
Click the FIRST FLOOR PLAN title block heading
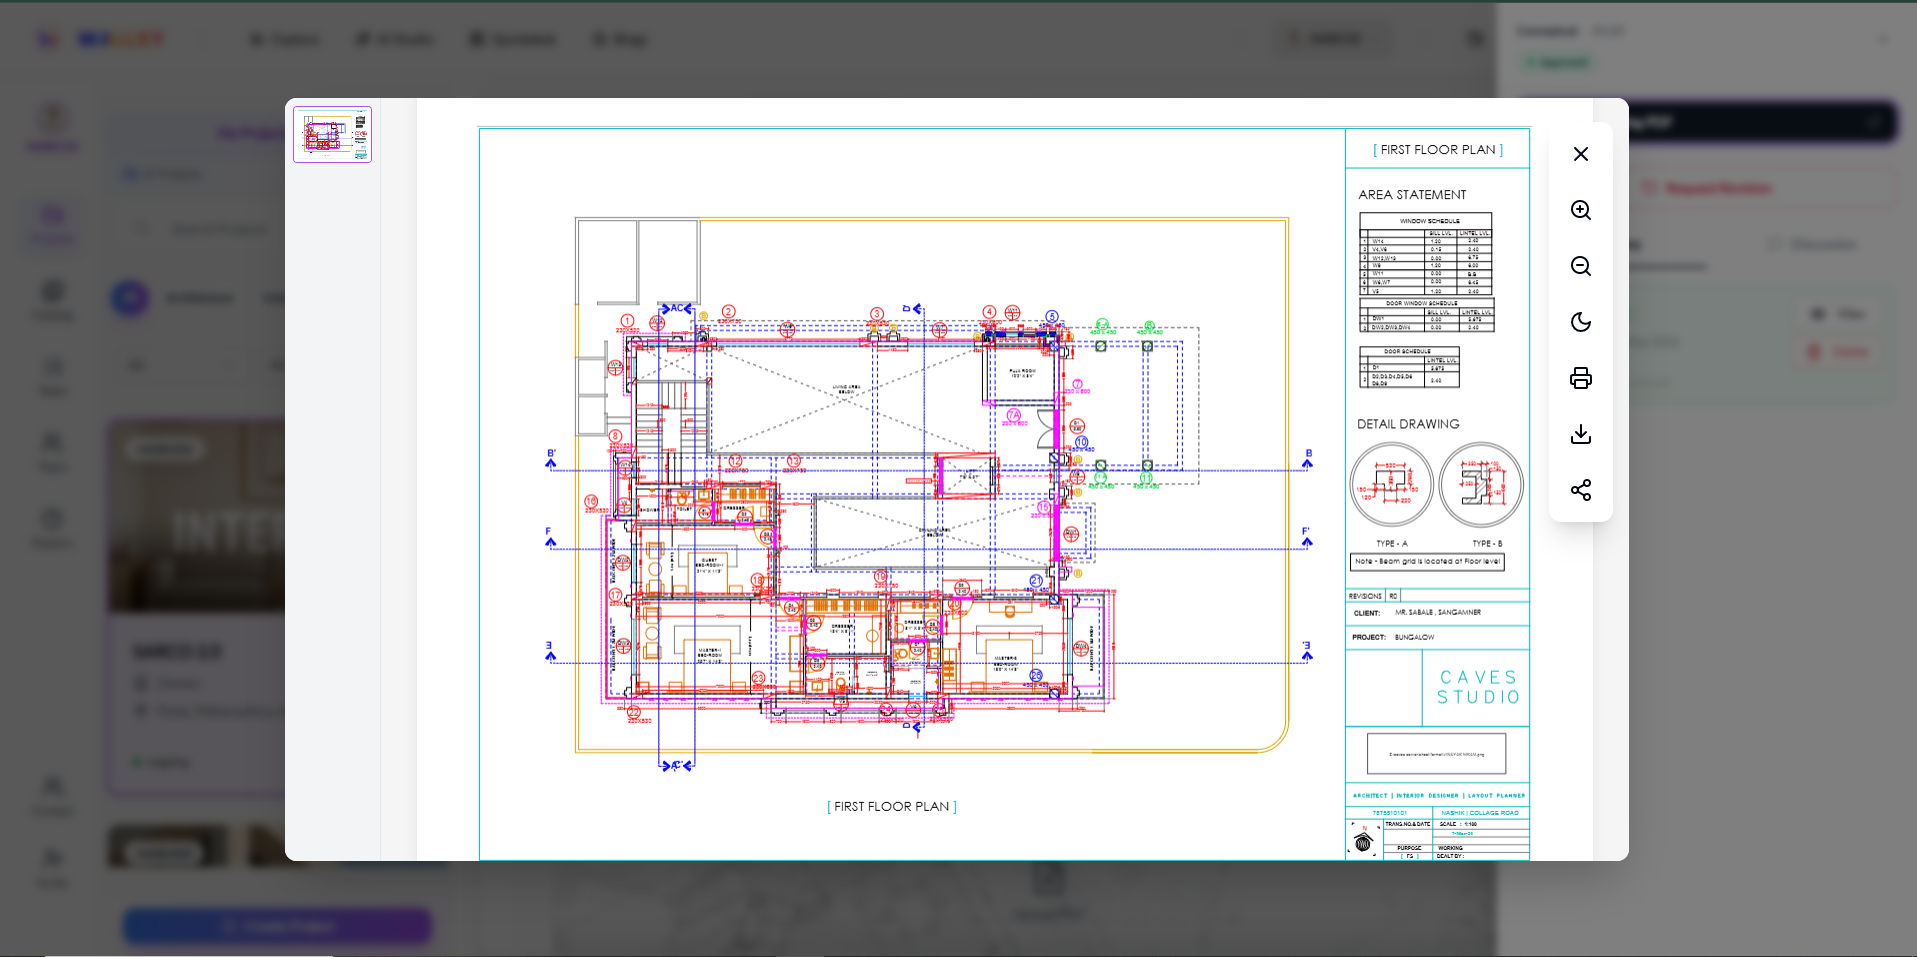coord(1438,150)
